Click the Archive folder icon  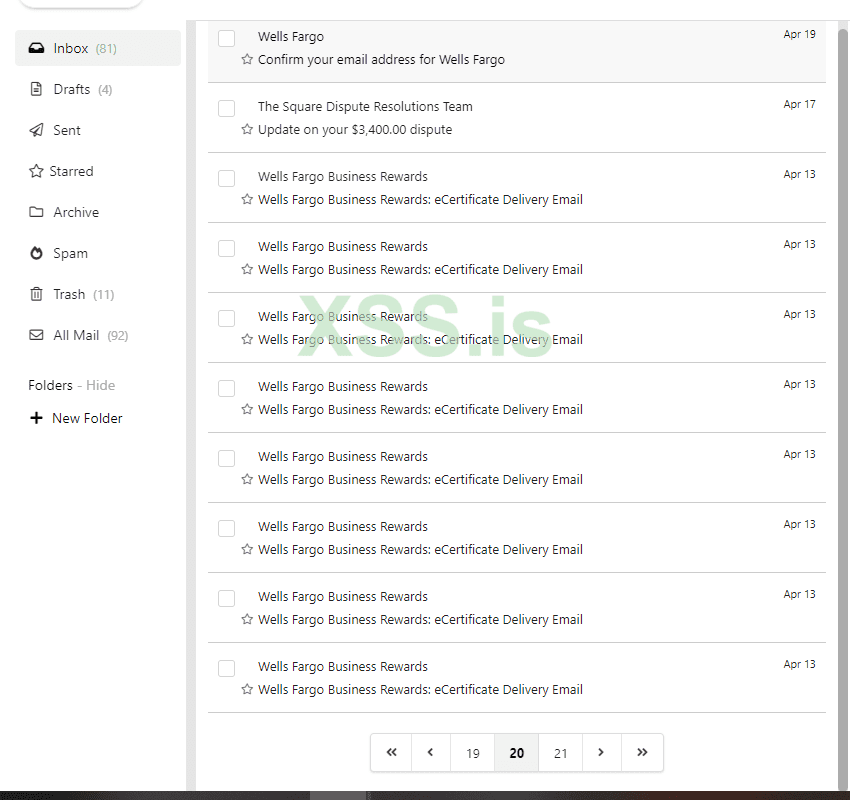(36, 212)
